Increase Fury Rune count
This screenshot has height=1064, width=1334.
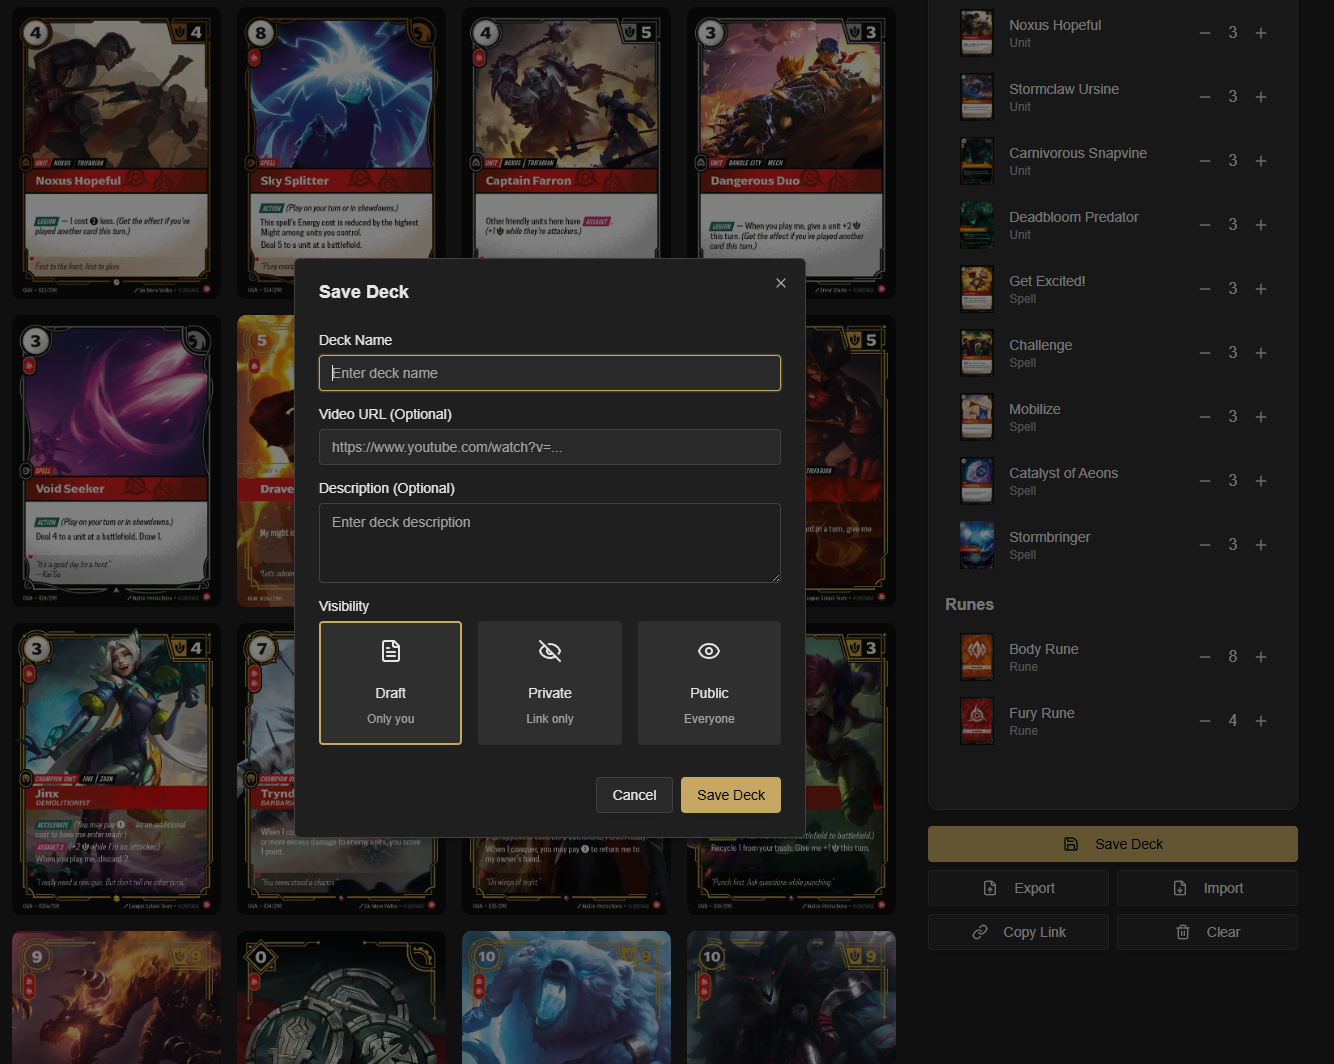click(1261, 721)
